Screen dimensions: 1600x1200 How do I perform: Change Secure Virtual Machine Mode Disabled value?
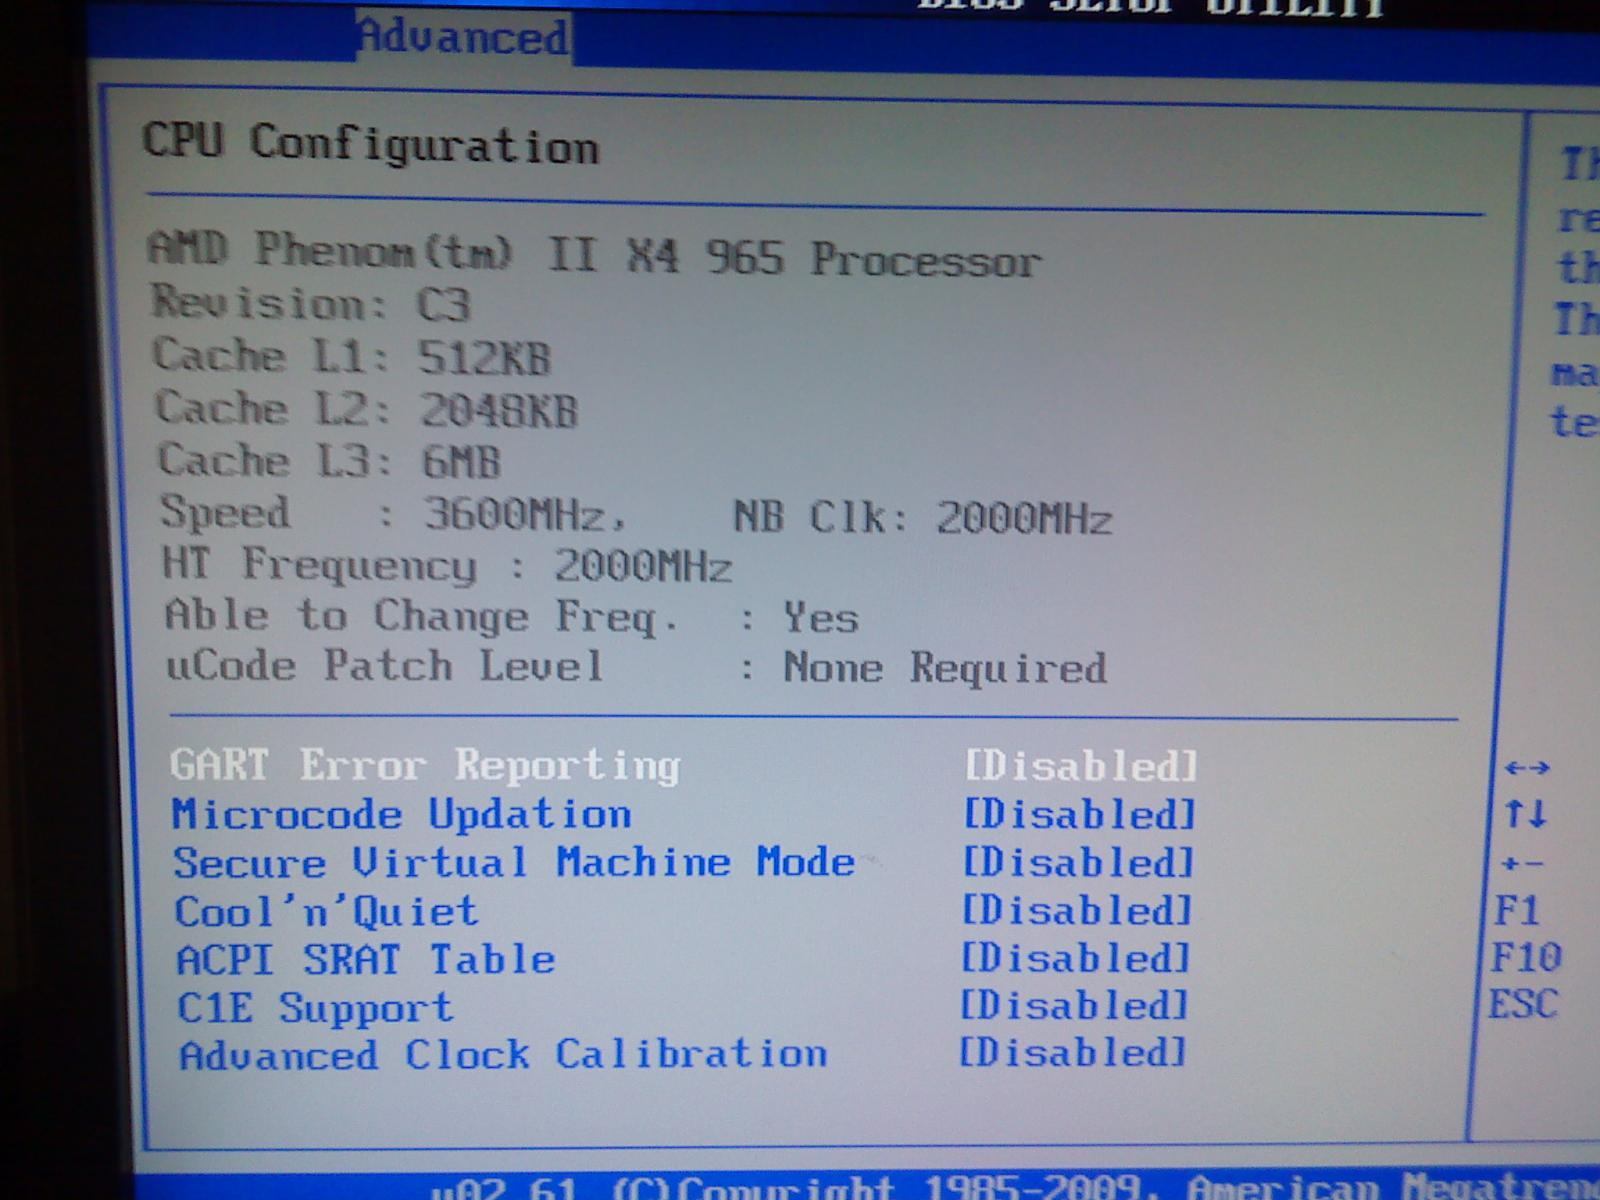[1079, 862]
